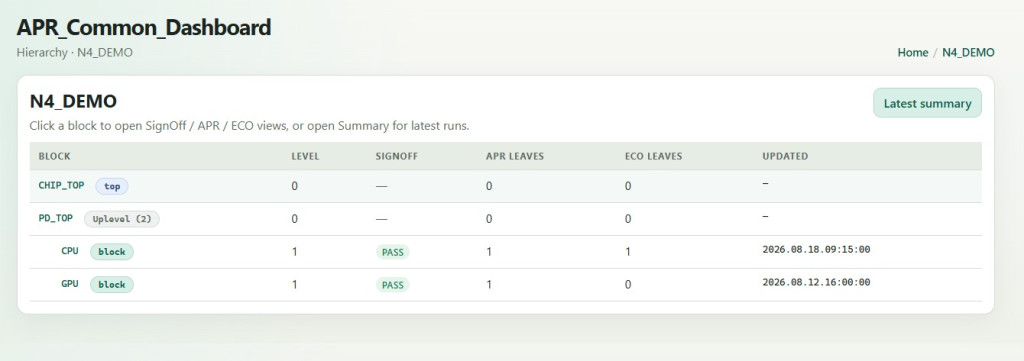Screen dimensions: 1024x361
Task: Click APR leaves value 1 in GPU row
Action: [x=488, y=285]
